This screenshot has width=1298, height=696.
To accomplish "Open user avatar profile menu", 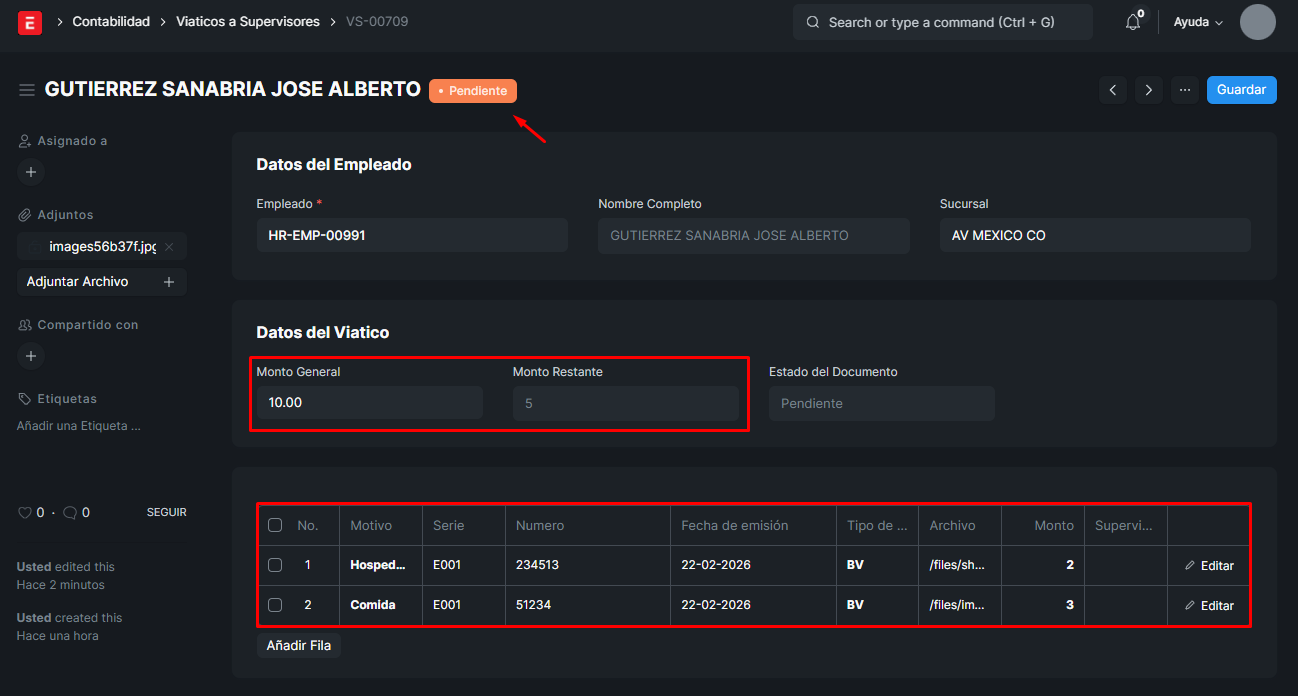I will [x=1257, y=22].
